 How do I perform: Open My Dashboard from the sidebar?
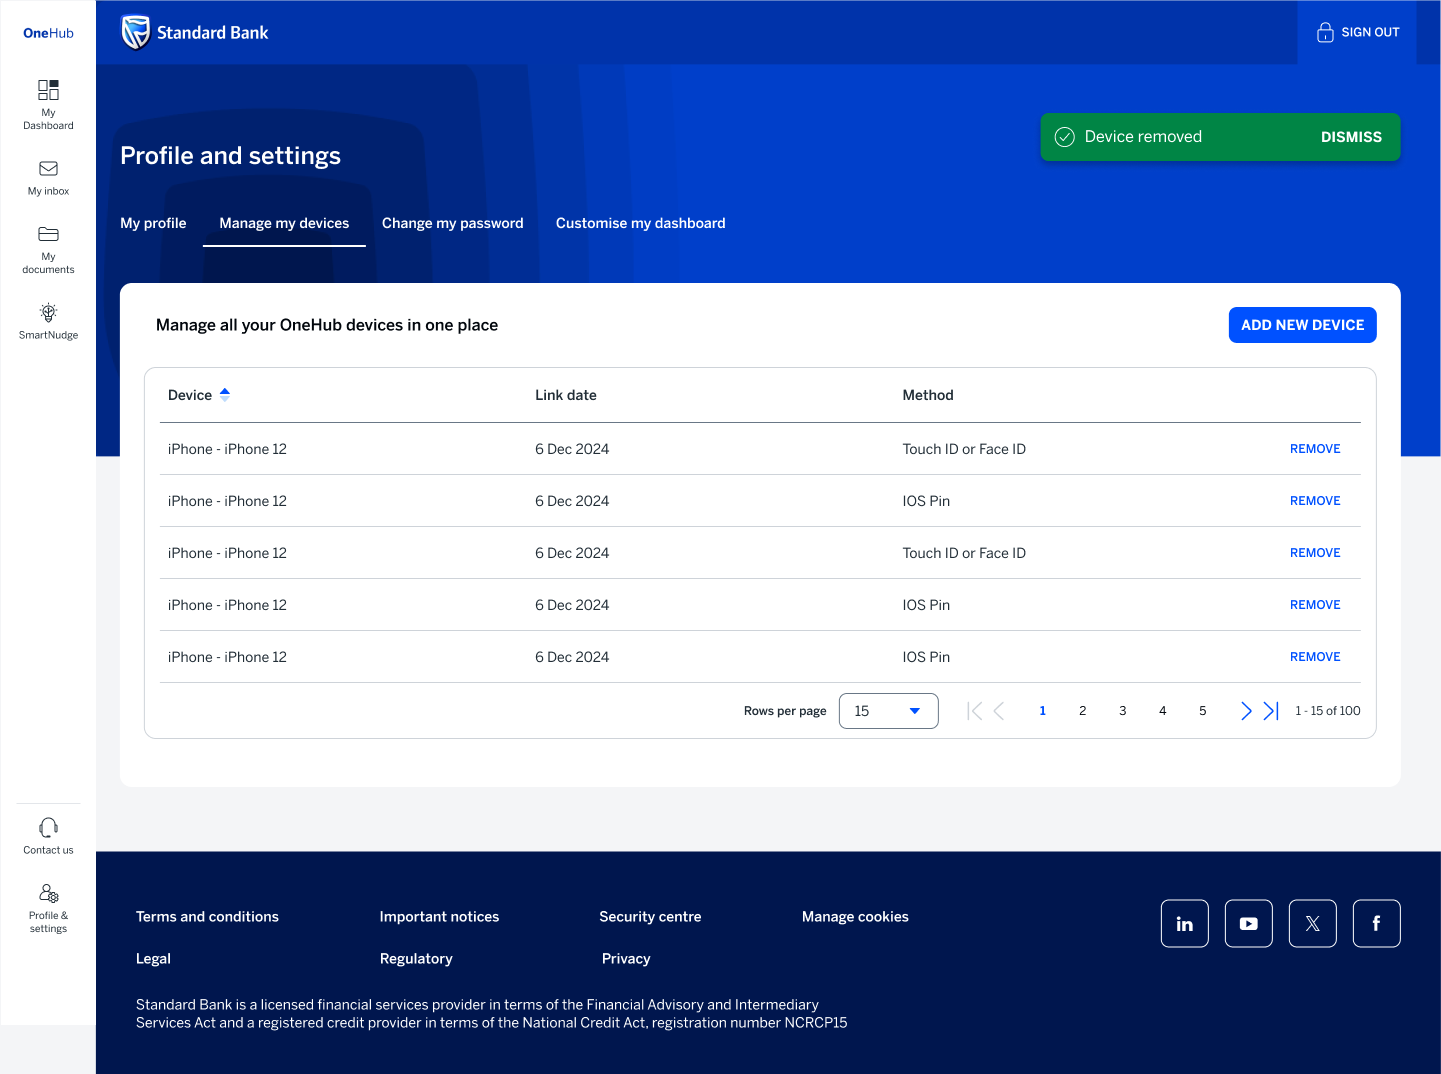[48, 91]
